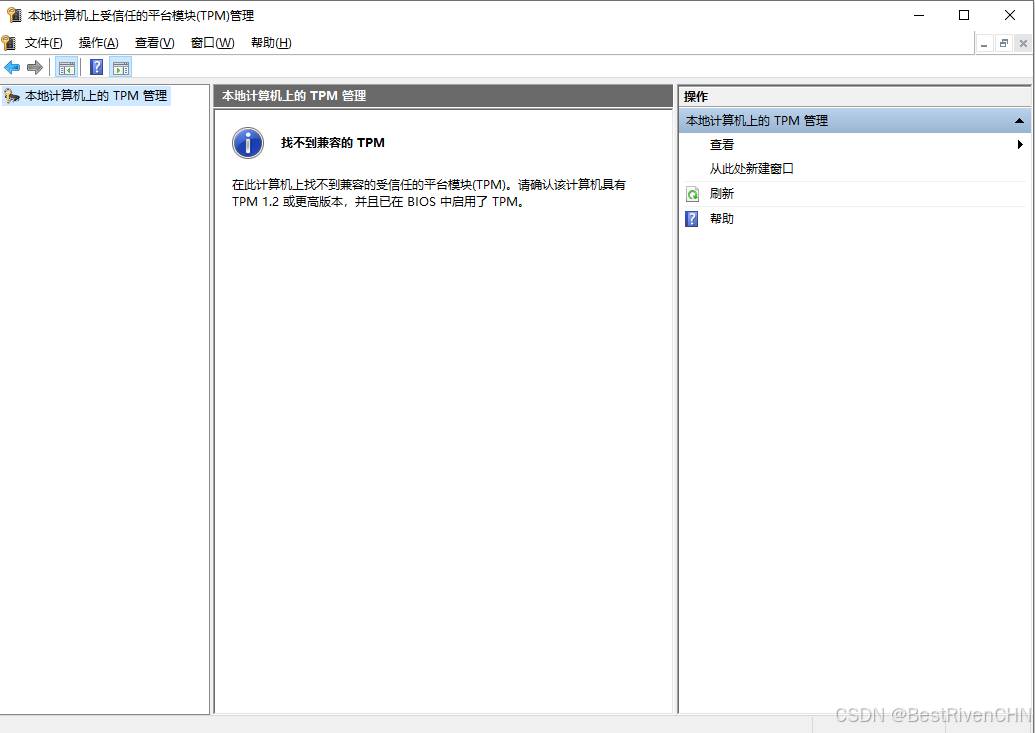Screen dimensions: 1035x733
Task: Open the 帮助(H) menu
Action: coord(271,43)
